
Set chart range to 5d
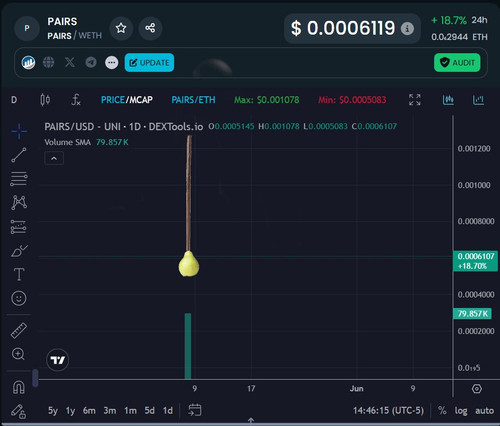click(x=150, y=410)
